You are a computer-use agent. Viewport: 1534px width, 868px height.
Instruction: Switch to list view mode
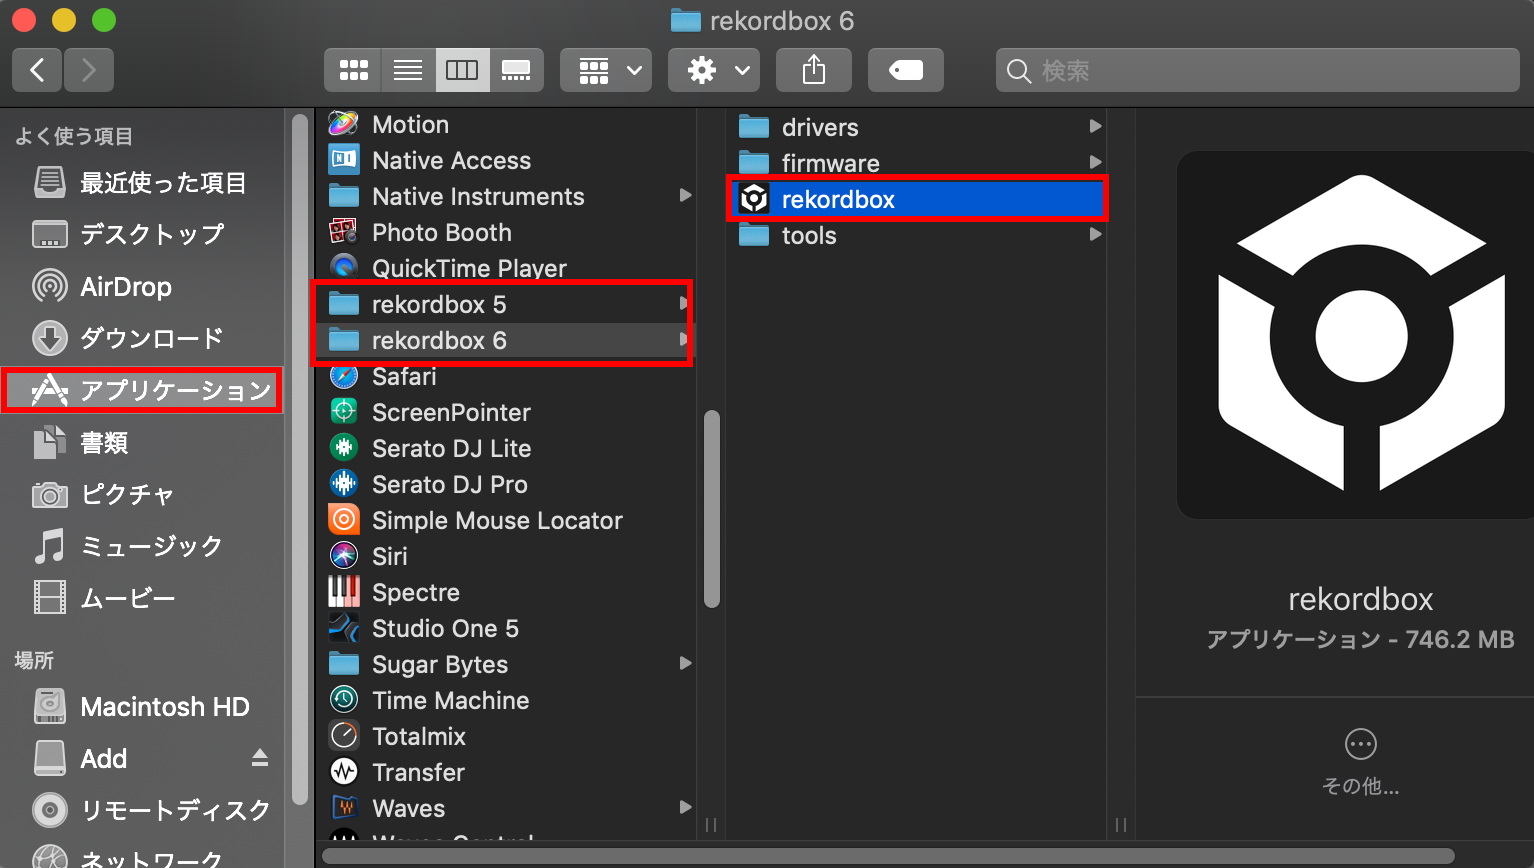(x=408, y=70)
